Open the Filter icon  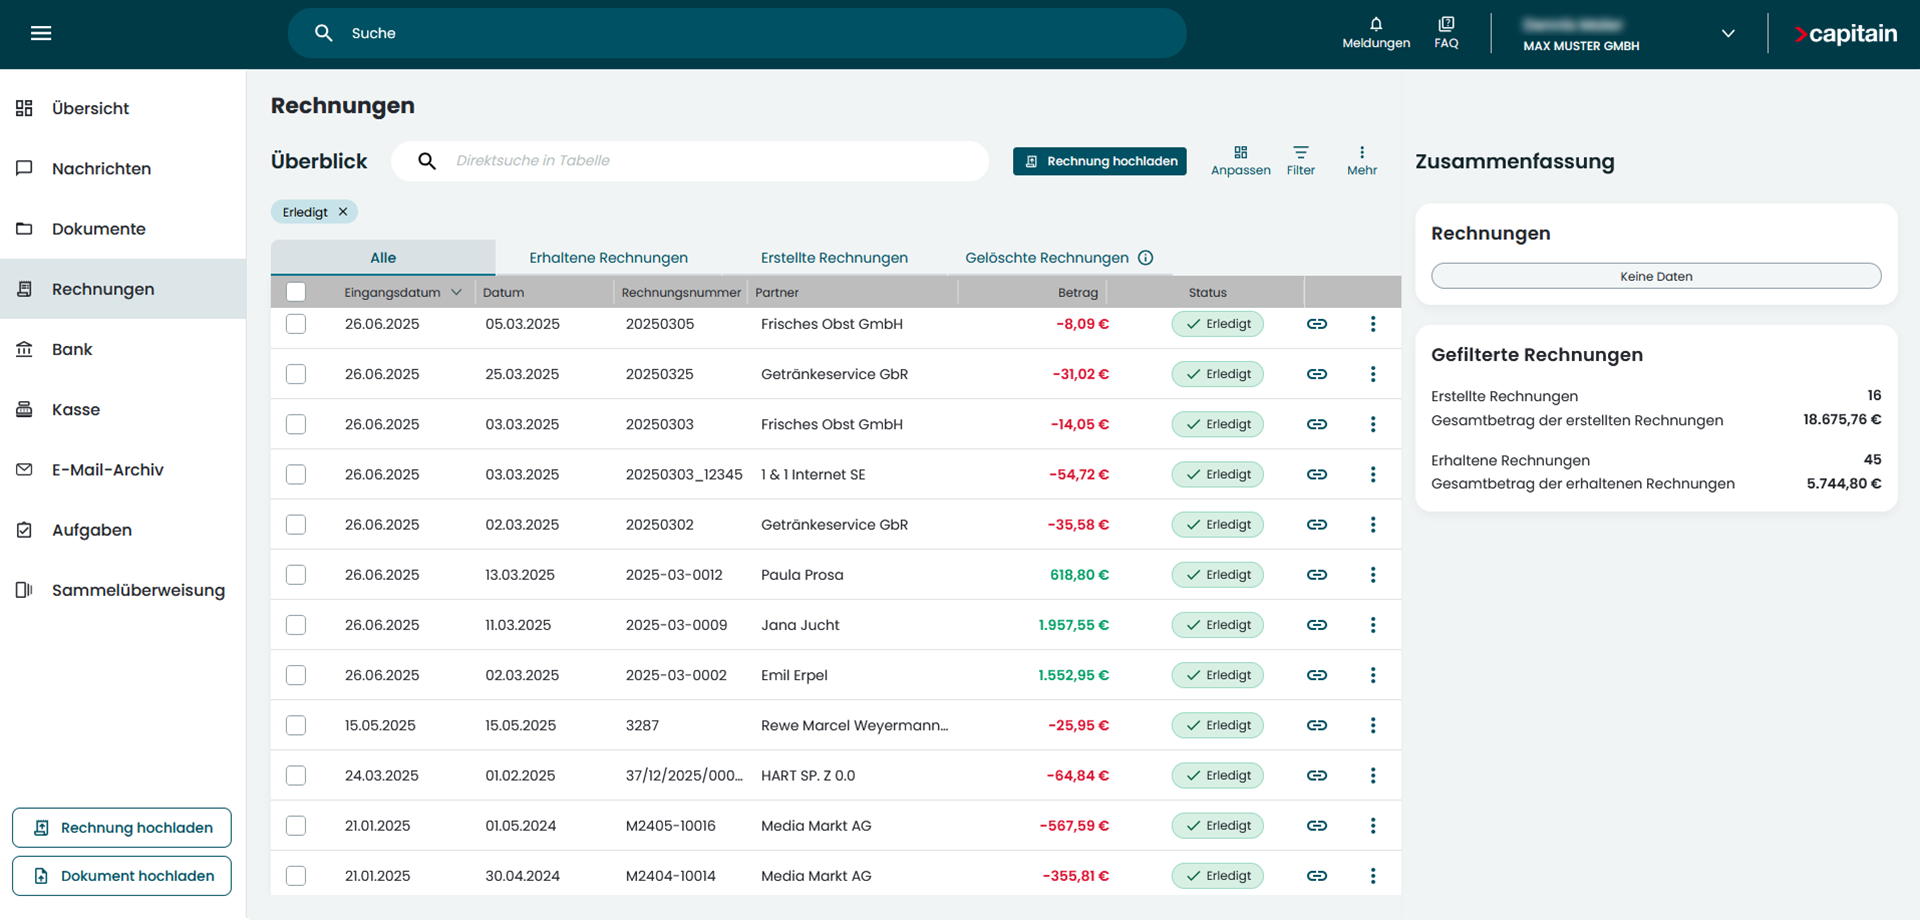1300,153
